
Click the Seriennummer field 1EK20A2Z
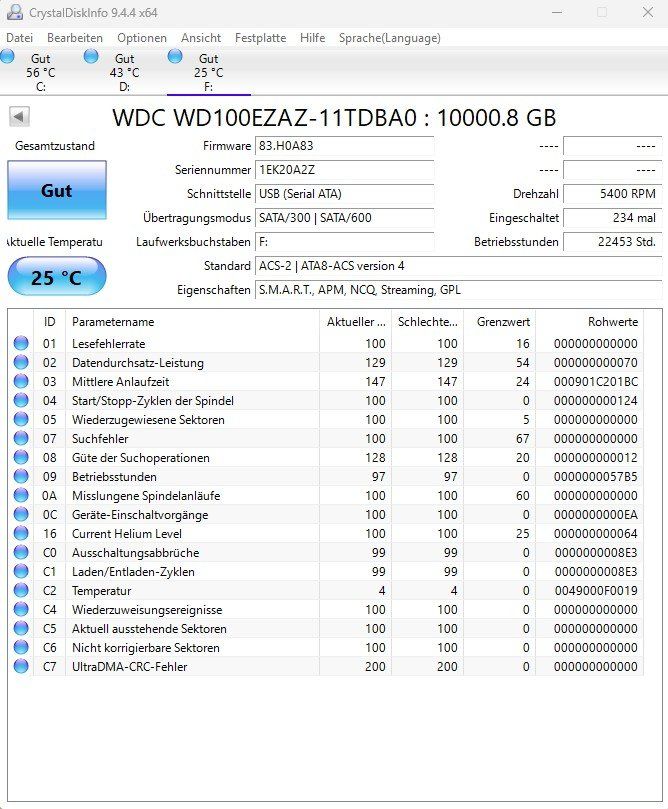(344, 170)
